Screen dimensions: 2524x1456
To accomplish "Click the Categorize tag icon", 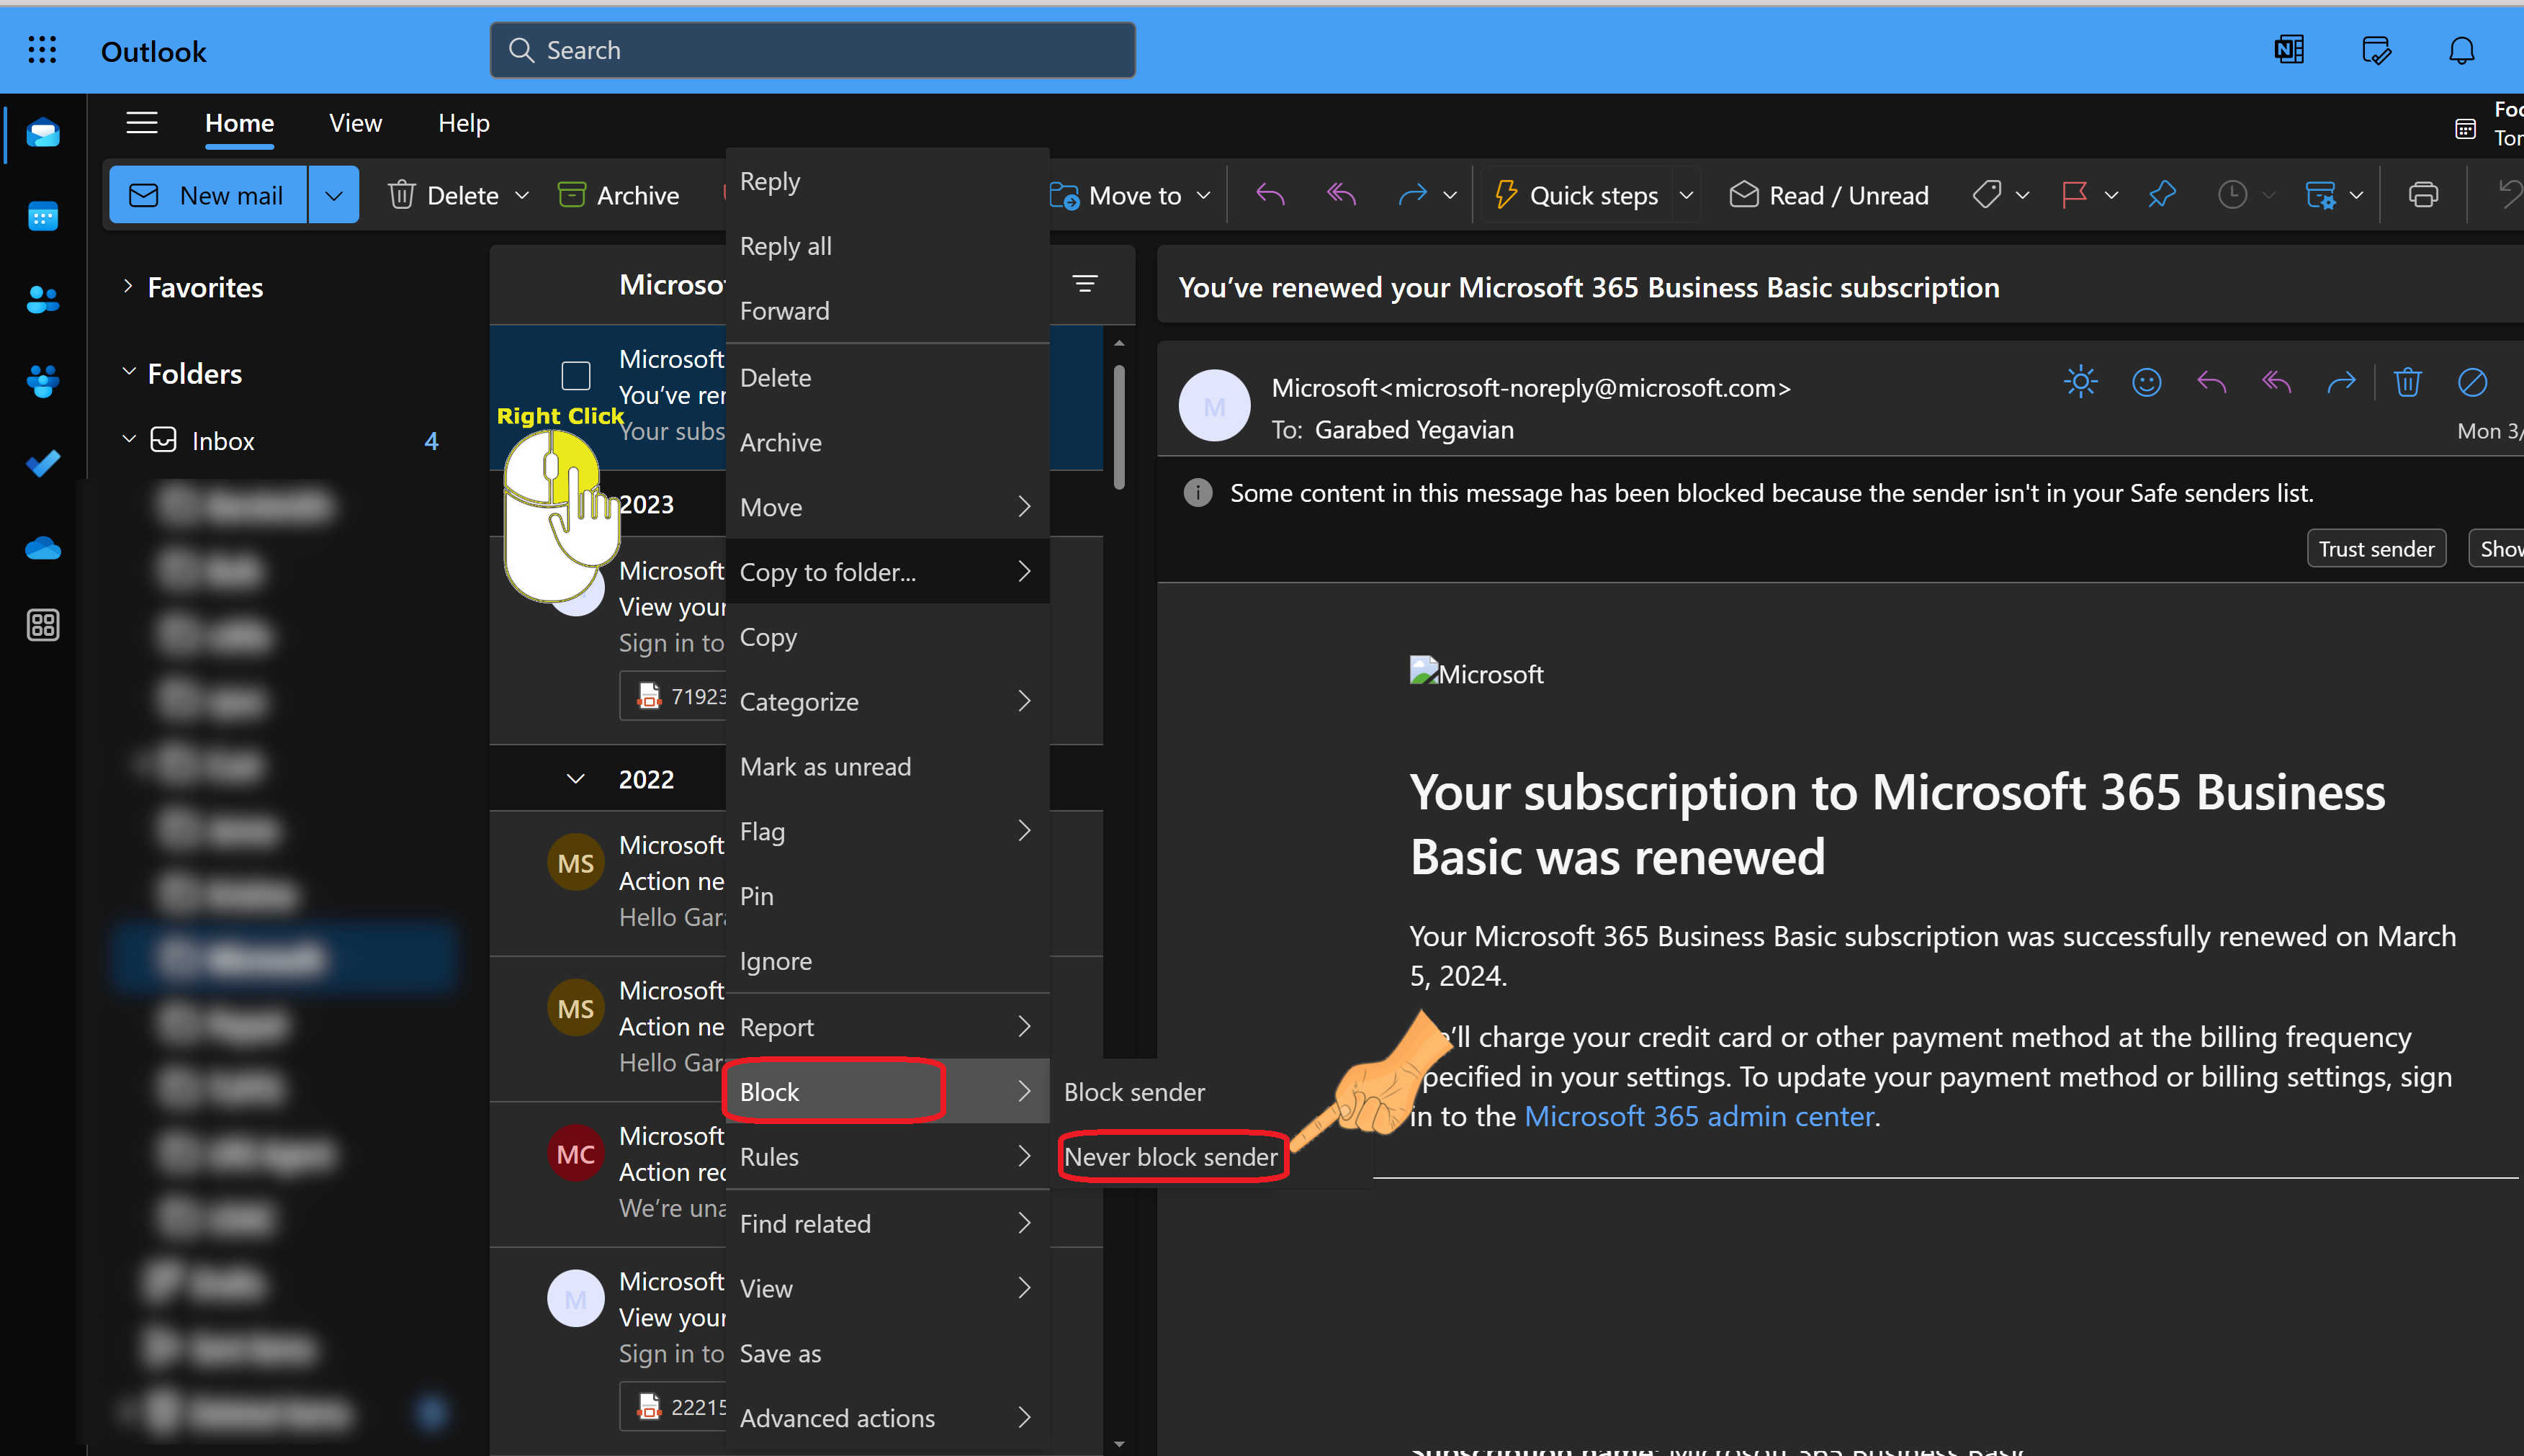I will [1987, 195].
